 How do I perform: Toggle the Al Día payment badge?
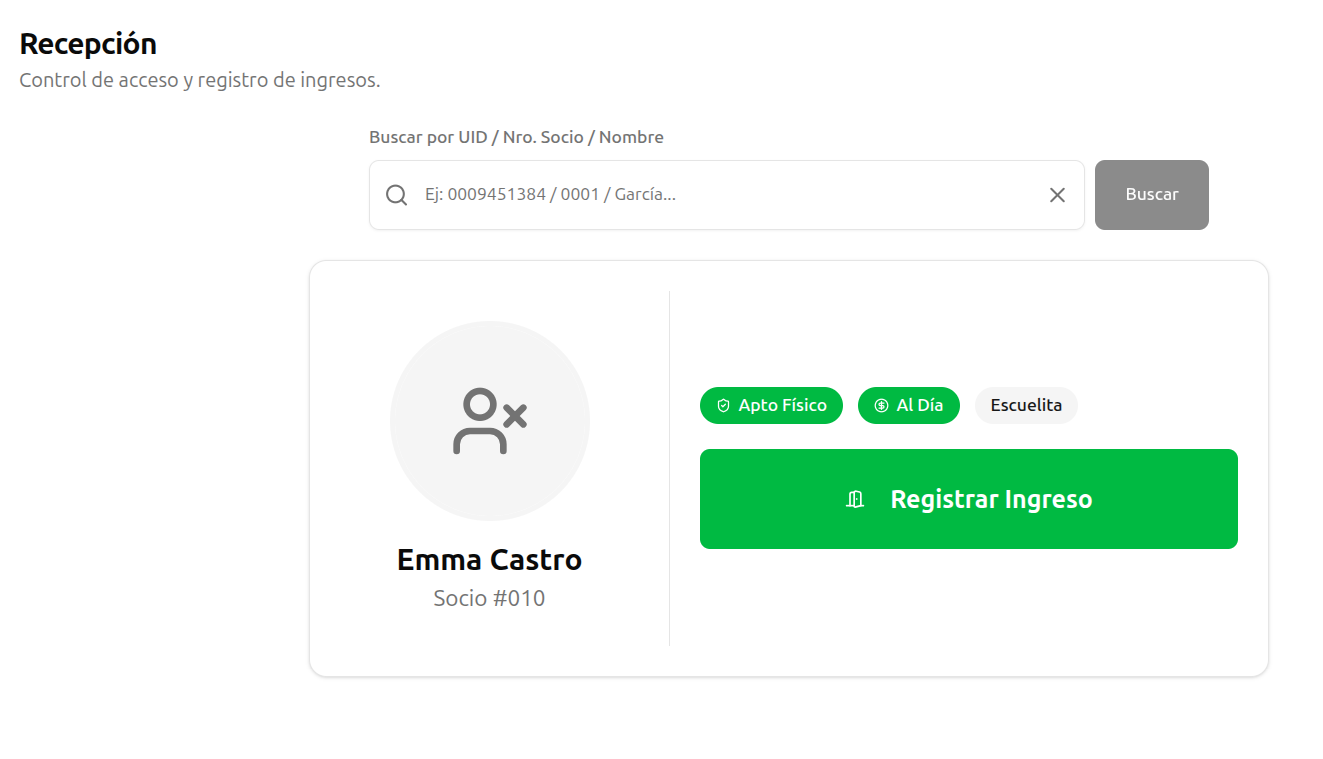908,405
